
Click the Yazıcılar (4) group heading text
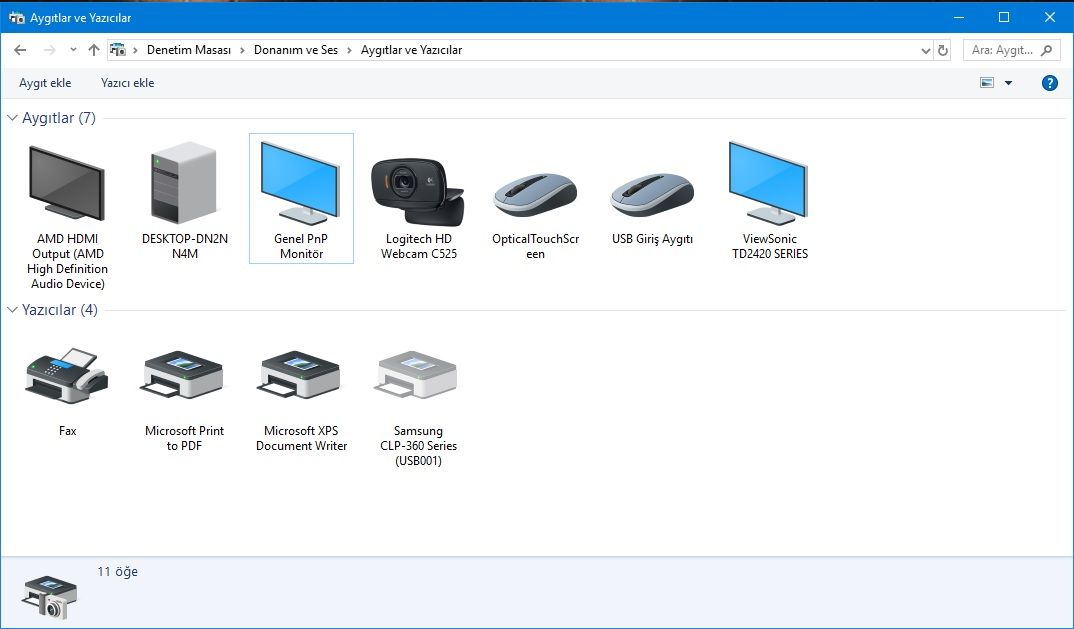(x=60, y=310)
